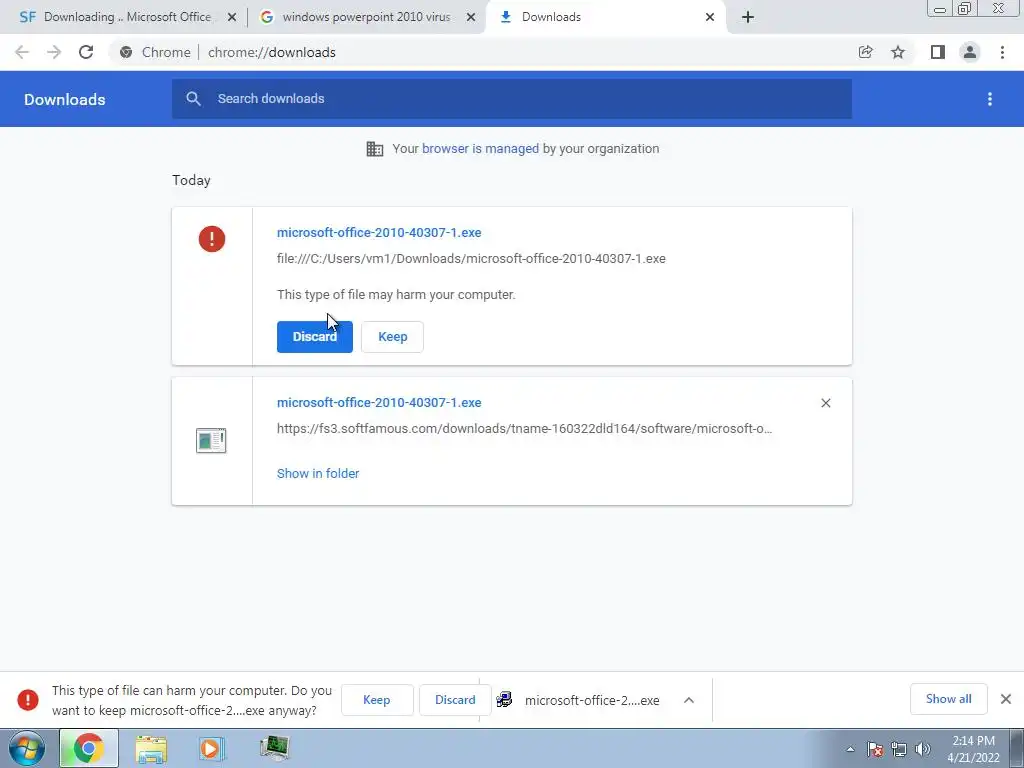
Task: Discard the dangerous microsoft-office exe download
Action: pos(315,337)
